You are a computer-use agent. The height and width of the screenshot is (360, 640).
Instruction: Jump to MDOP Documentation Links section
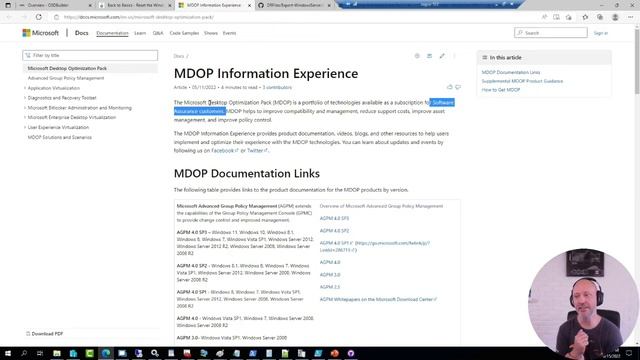[511, 72]
